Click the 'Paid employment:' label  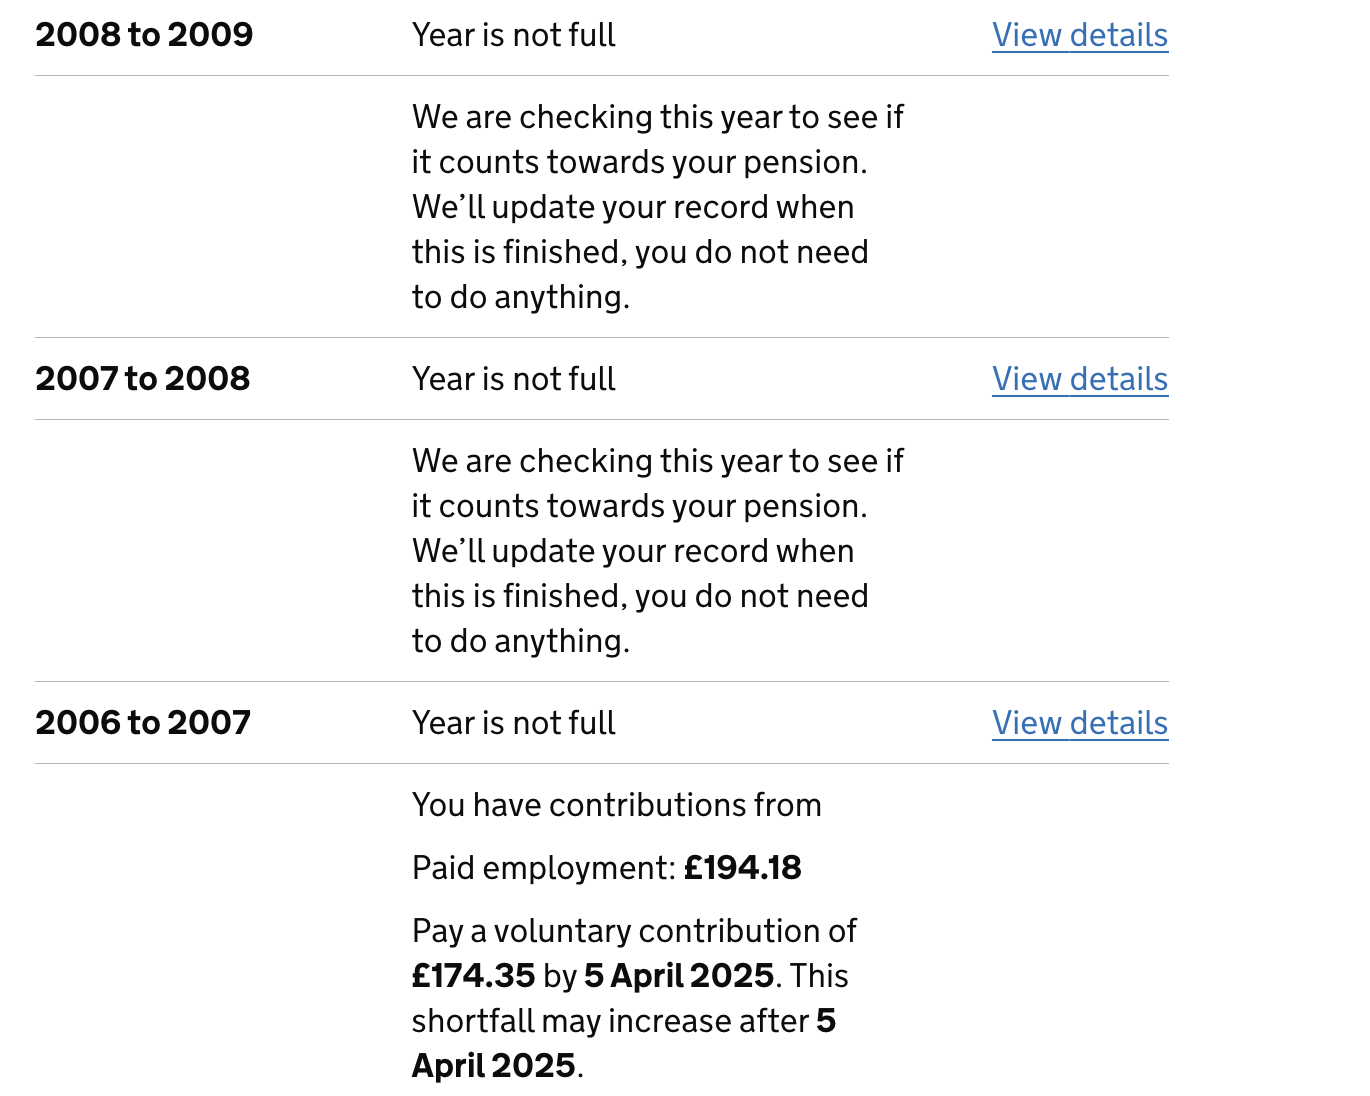tap(544, 868)
